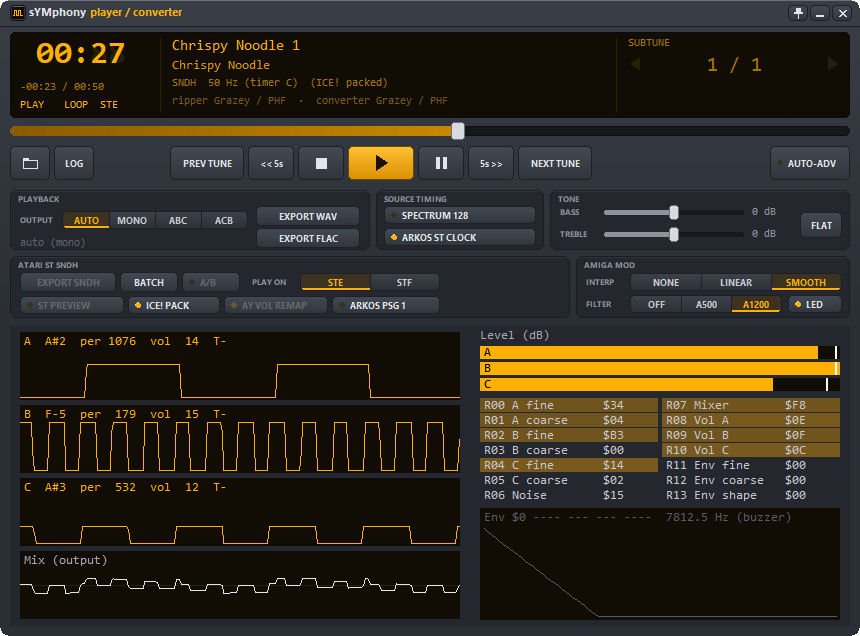Enable SPECTRUM 128 source timing
Screen dimensions: 860x636
pyautogui.click(x=460, y=215)
